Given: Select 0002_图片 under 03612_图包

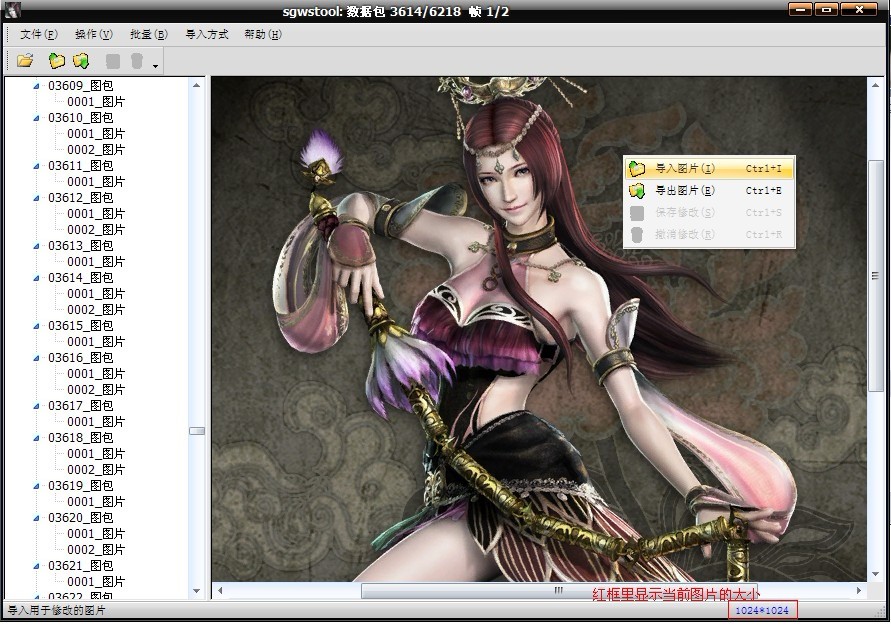Looking at the screenshot, I should click(96, 230).
